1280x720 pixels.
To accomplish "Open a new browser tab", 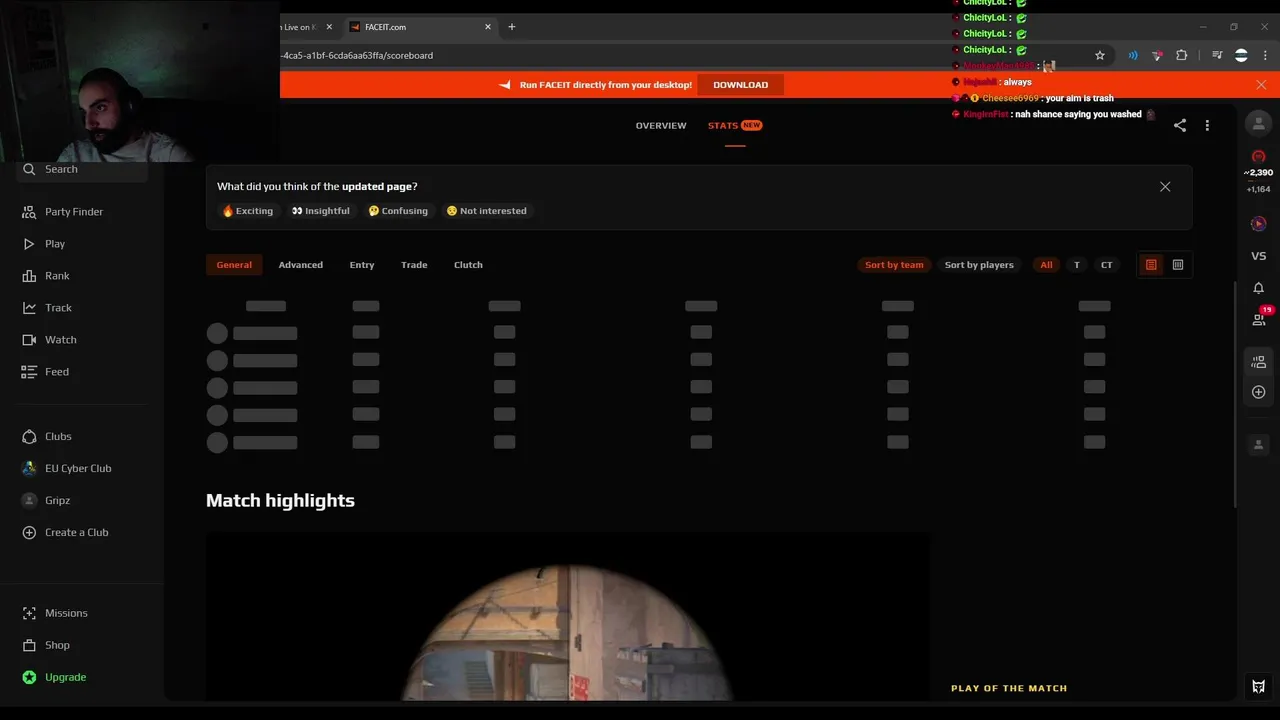I will click(512, 27).
